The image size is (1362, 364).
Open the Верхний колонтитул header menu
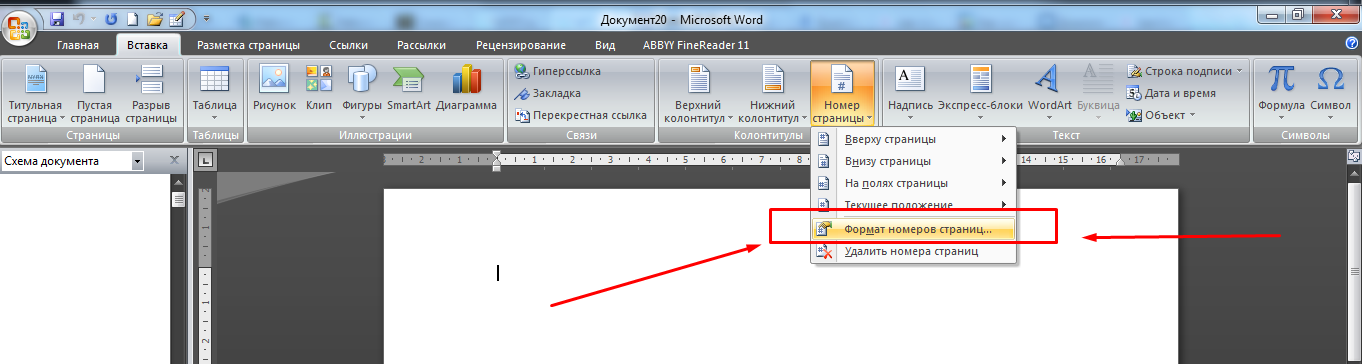699,93
